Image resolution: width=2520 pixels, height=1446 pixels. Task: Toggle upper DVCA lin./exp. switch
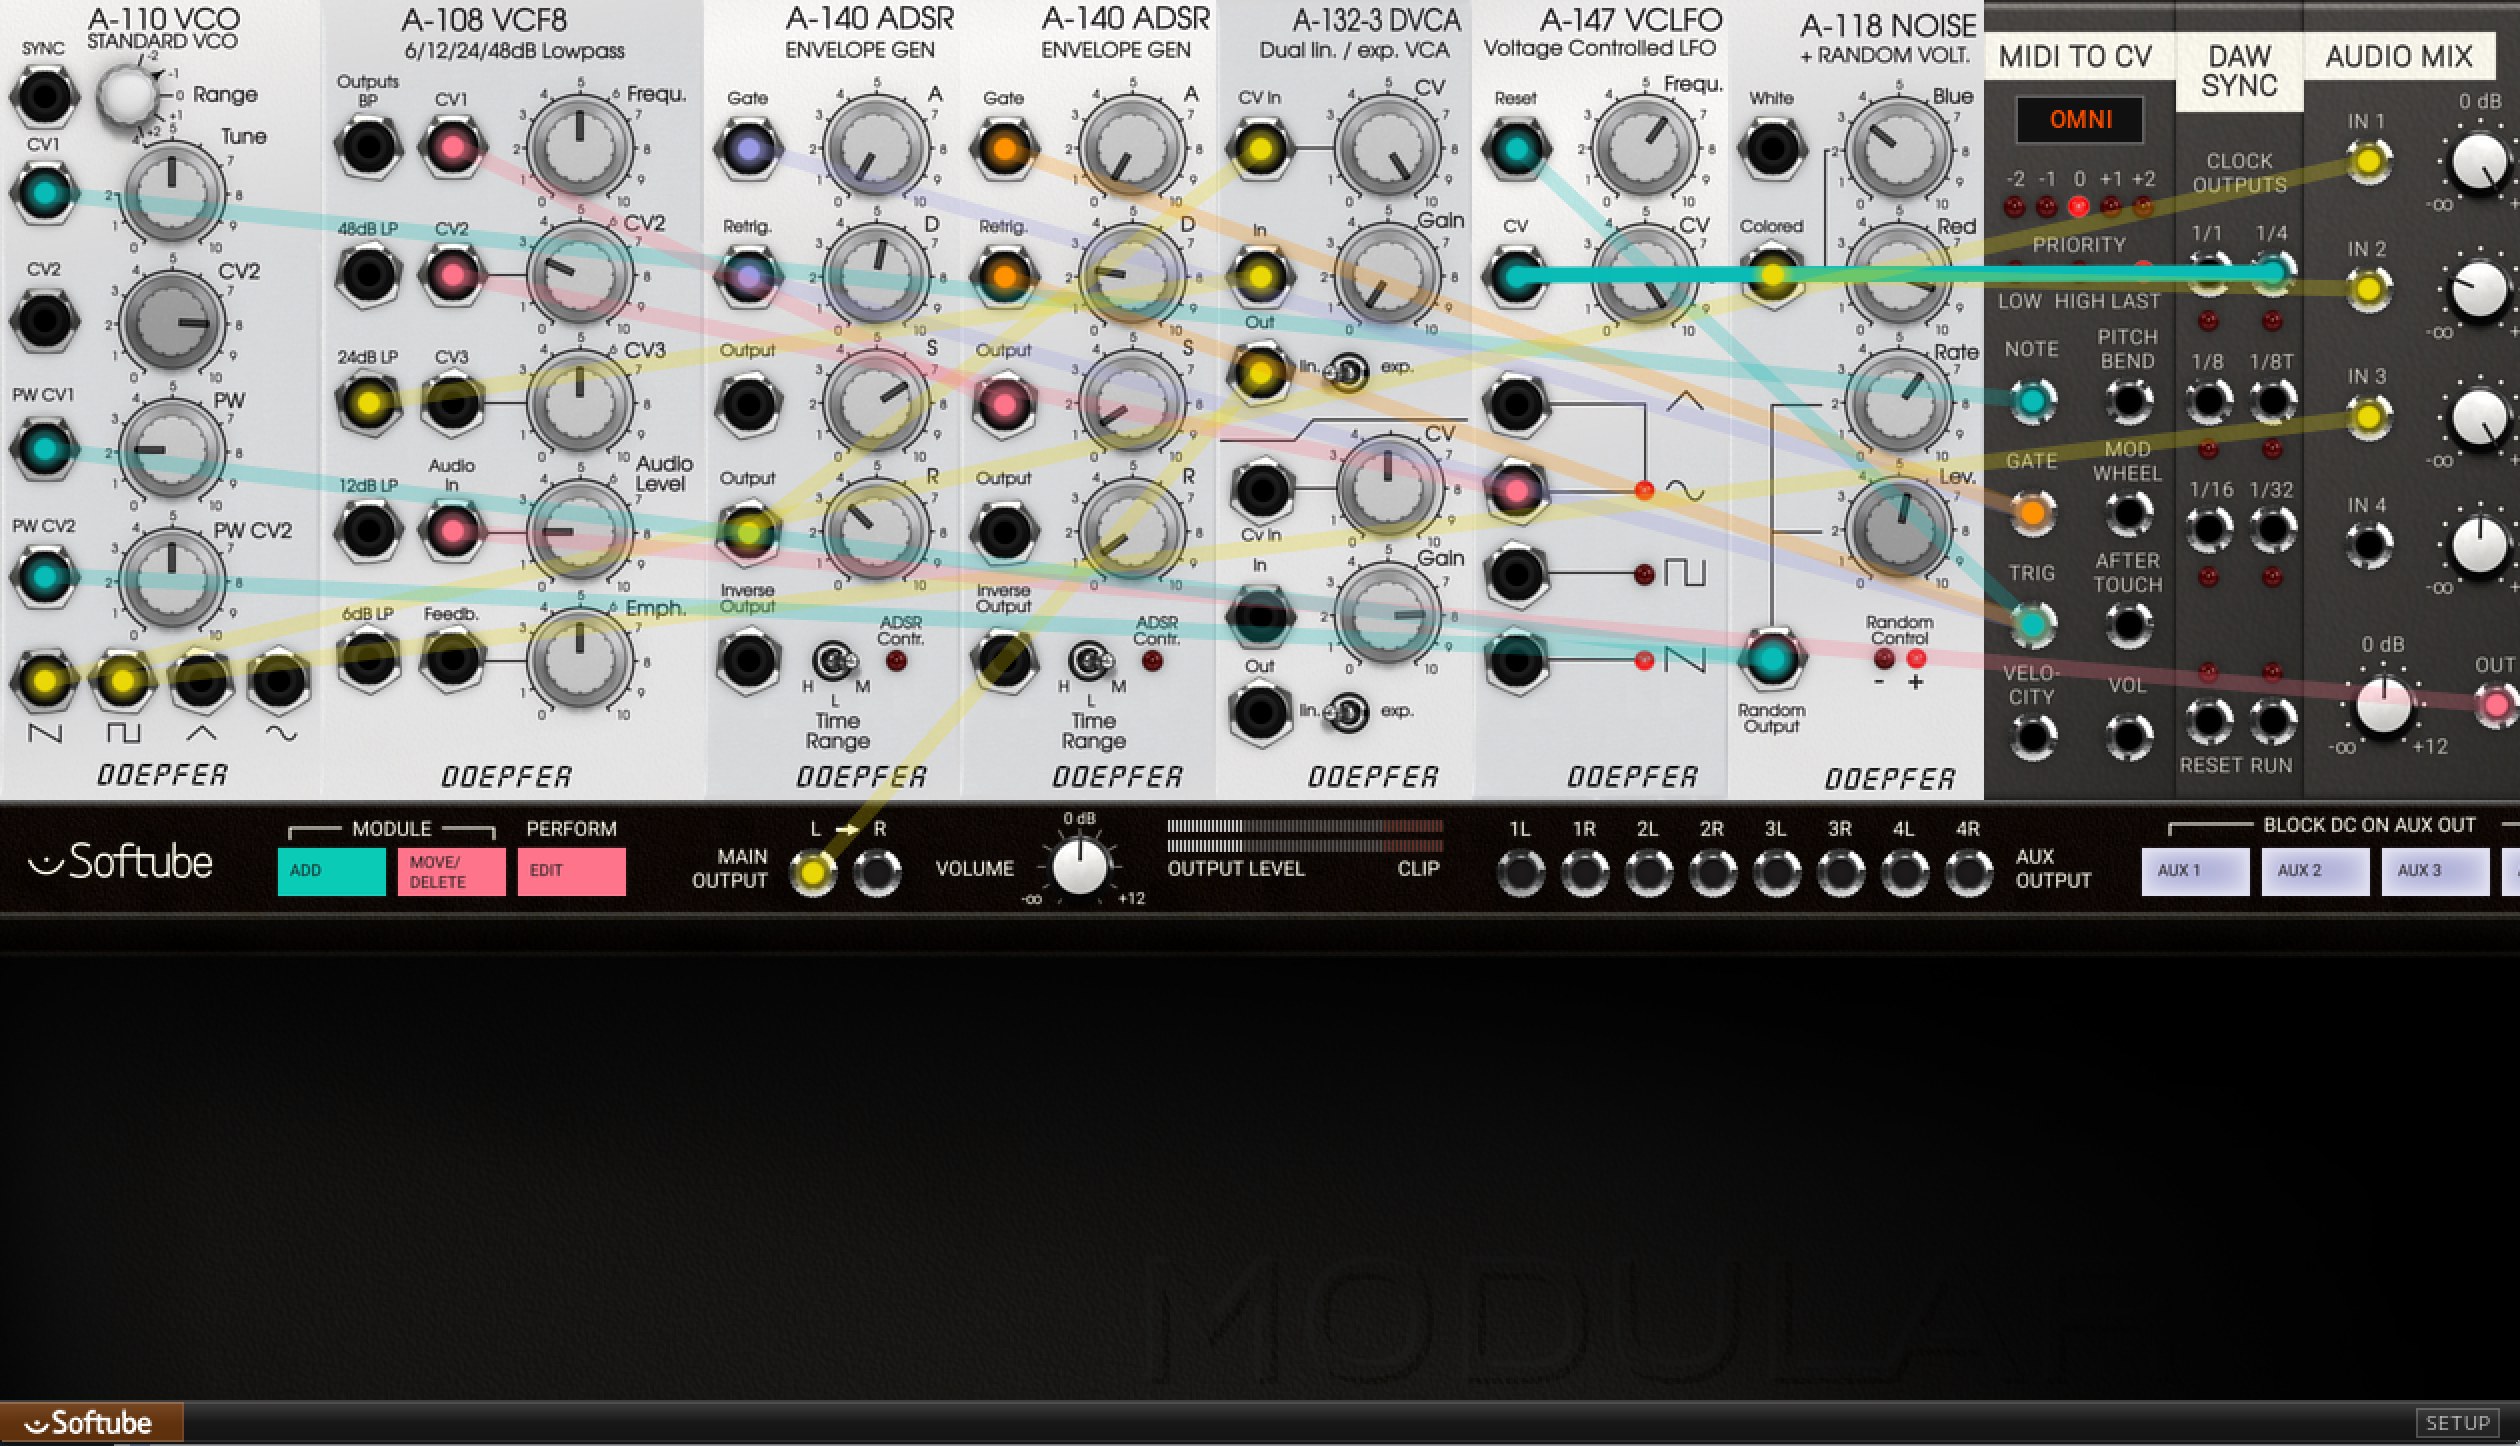point(1347,373)
